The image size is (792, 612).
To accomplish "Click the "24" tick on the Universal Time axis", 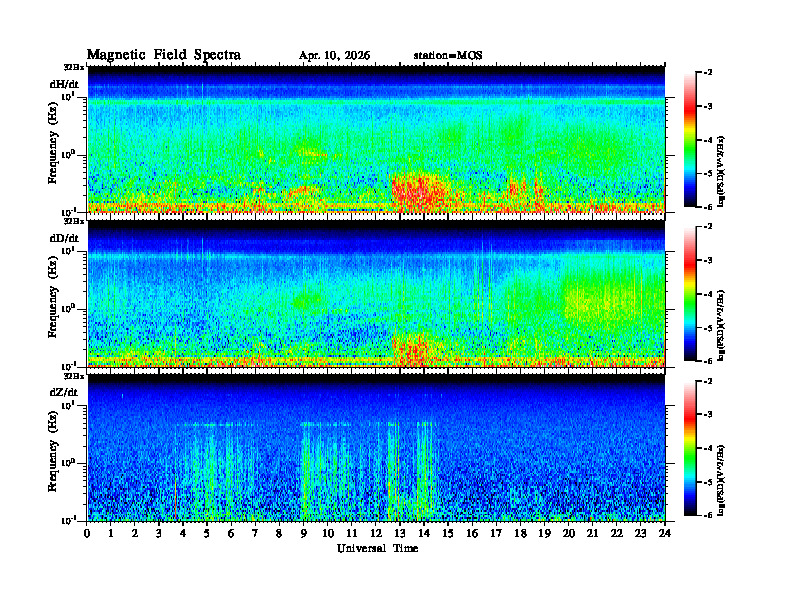I will tap(665, 534).
